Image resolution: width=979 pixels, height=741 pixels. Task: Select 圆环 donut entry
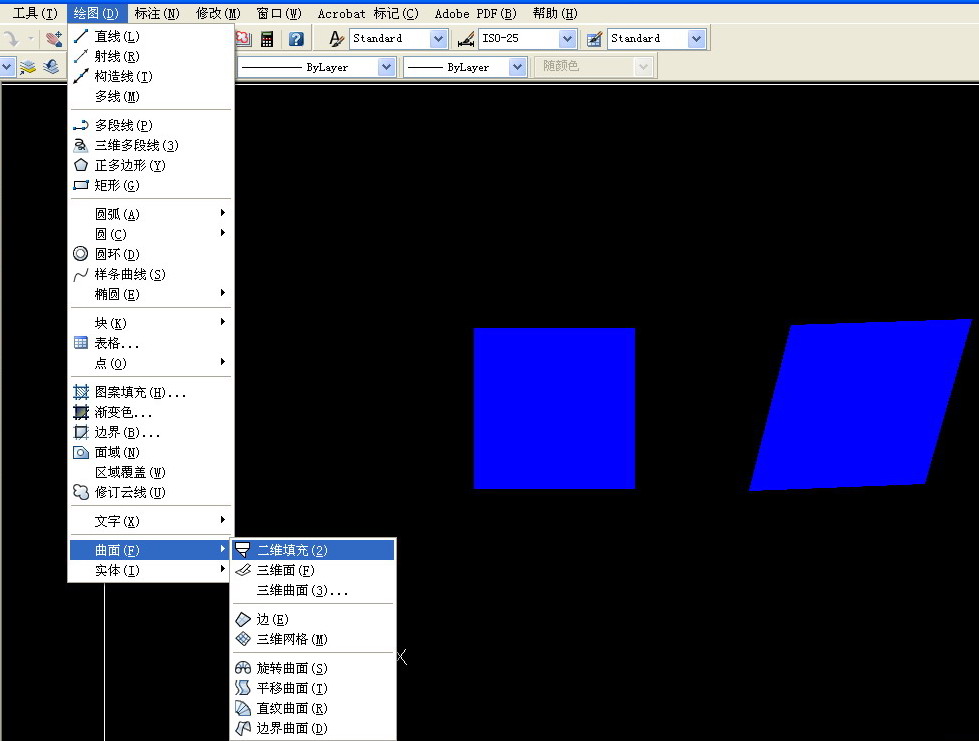(x=150, y=254)
